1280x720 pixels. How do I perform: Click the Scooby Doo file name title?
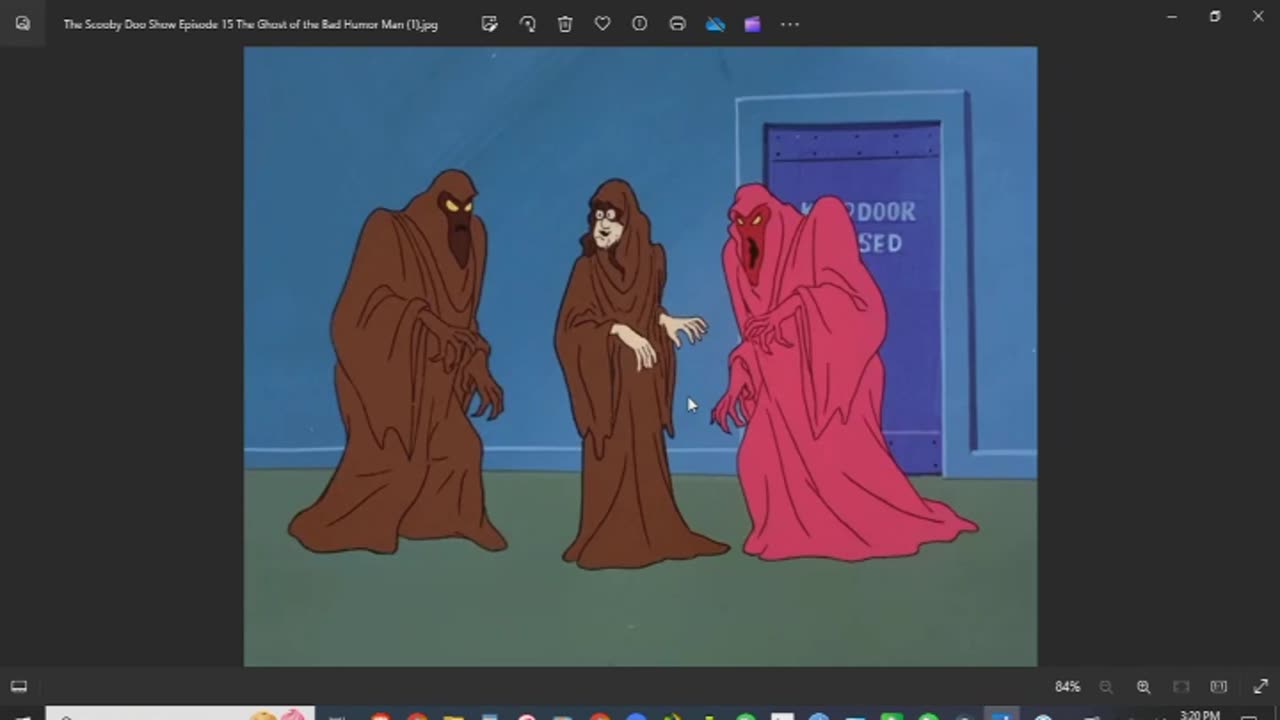[250, 24]
